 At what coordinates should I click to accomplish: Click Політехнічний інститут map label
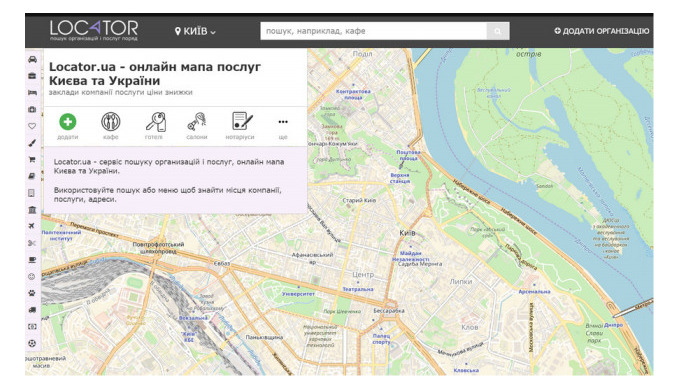61,236
